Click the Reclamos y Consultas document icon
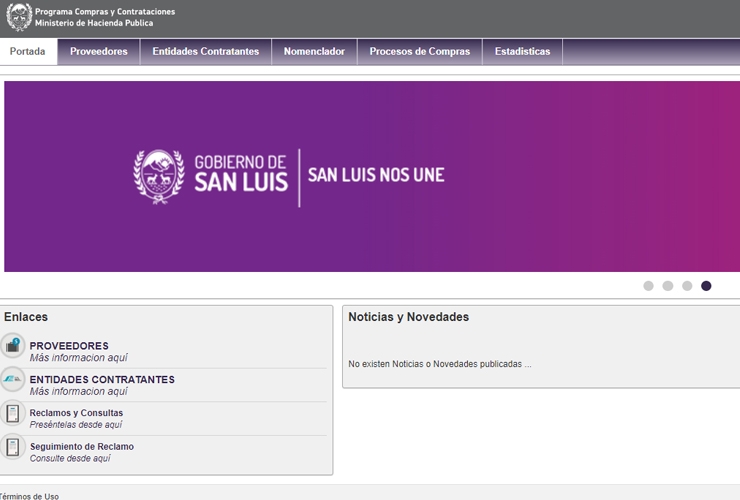 (13, 413)
